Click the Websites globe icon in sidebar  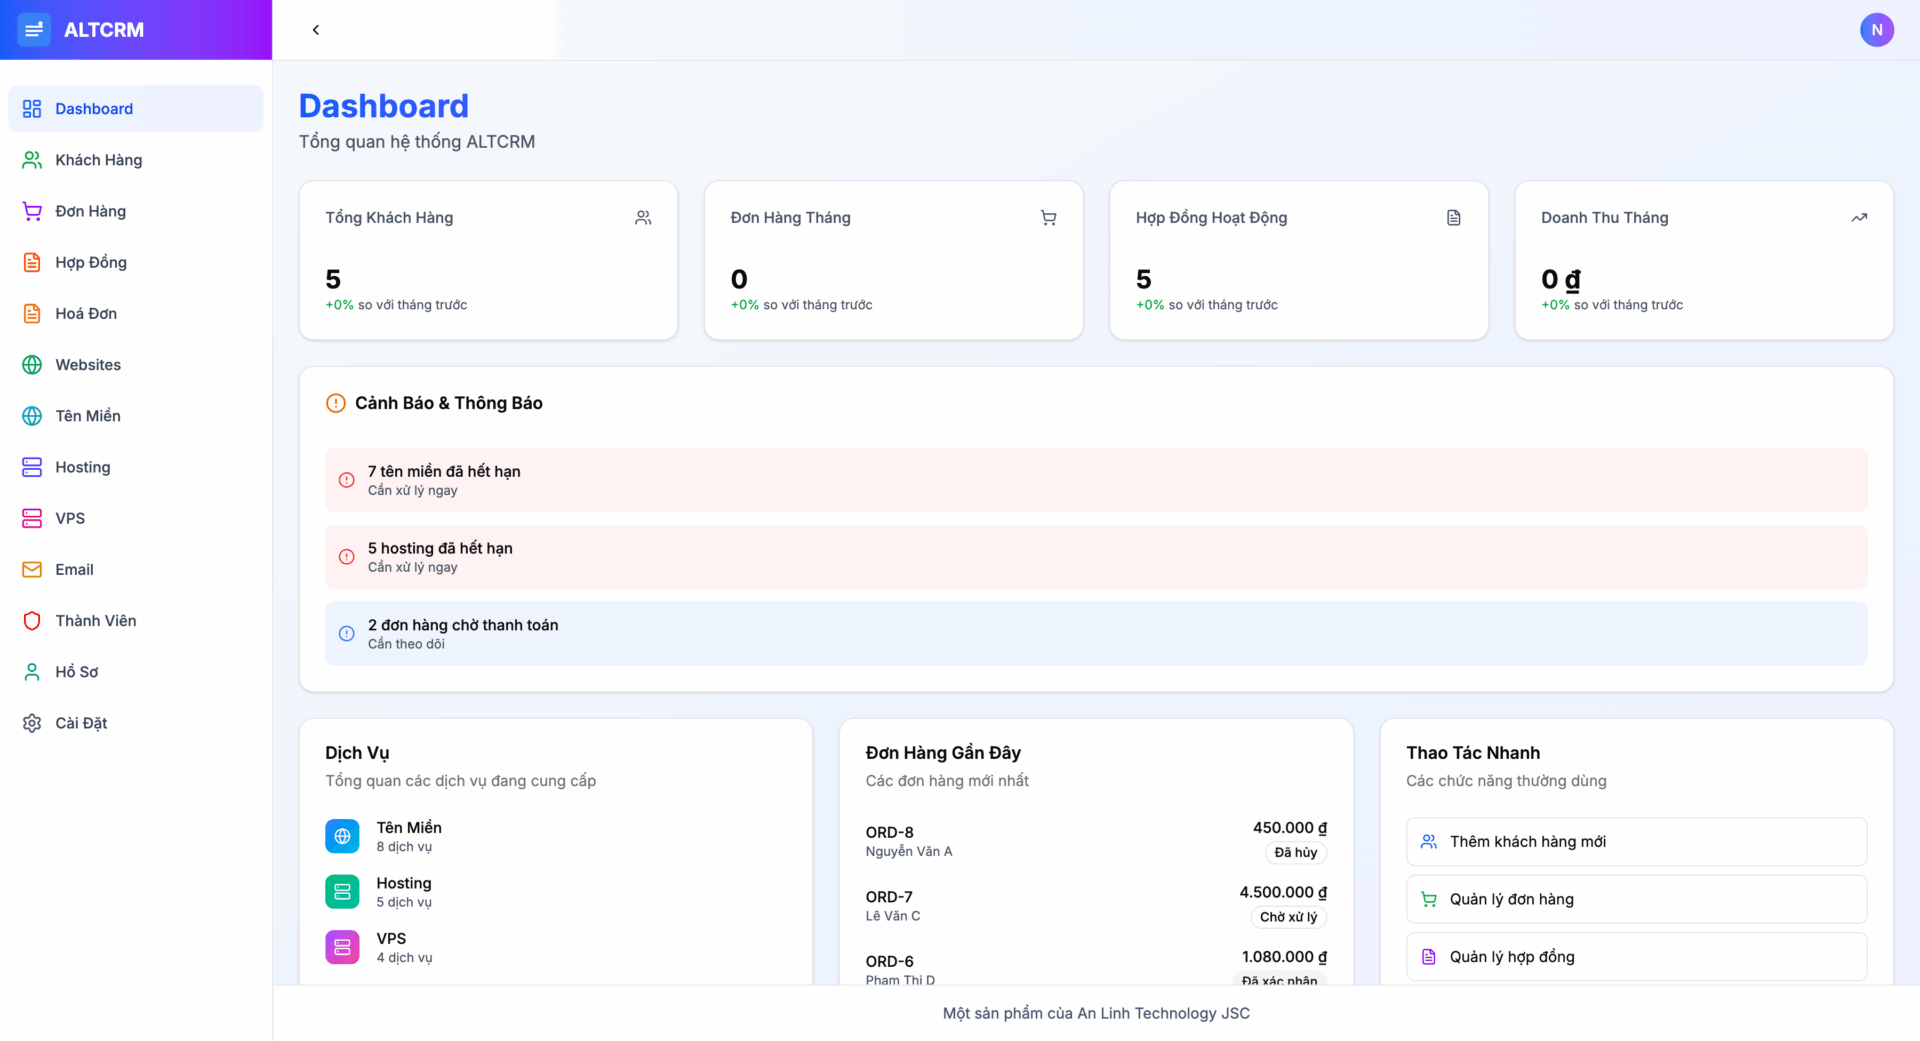tap(31, 364)
